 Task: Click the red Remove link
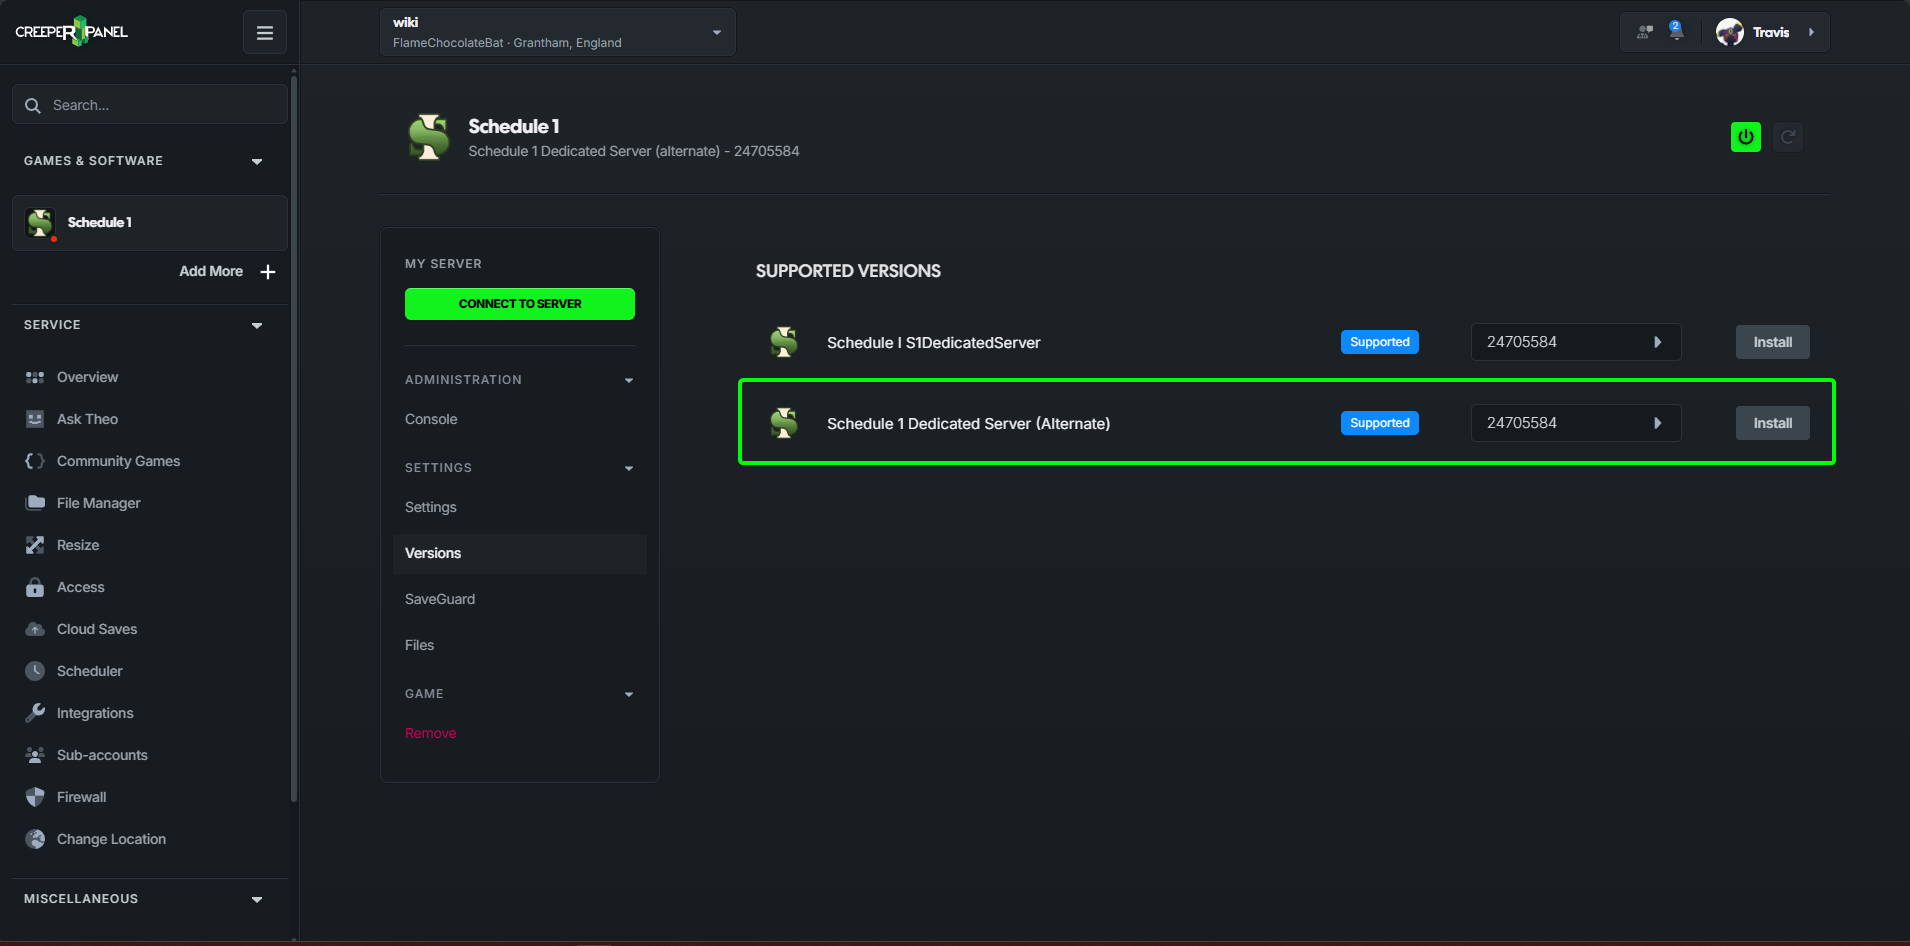430,733
